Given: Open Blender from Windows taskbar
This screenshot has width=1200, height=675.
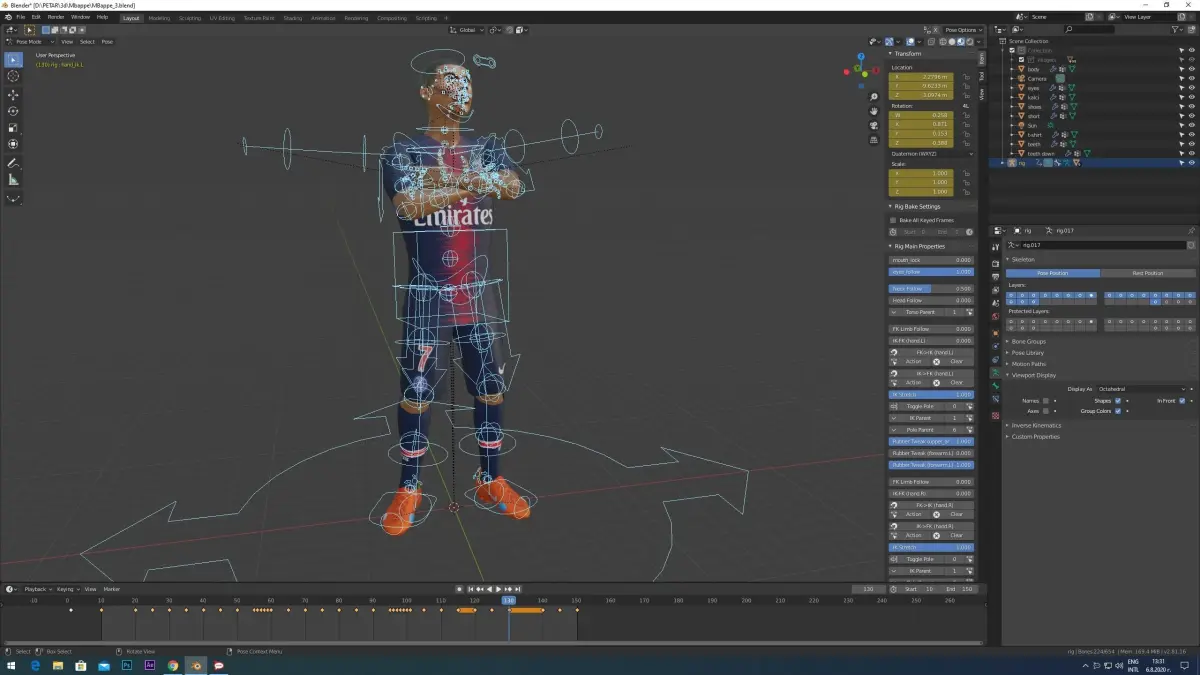Looking at the screenshot, I should coord(195,665).
